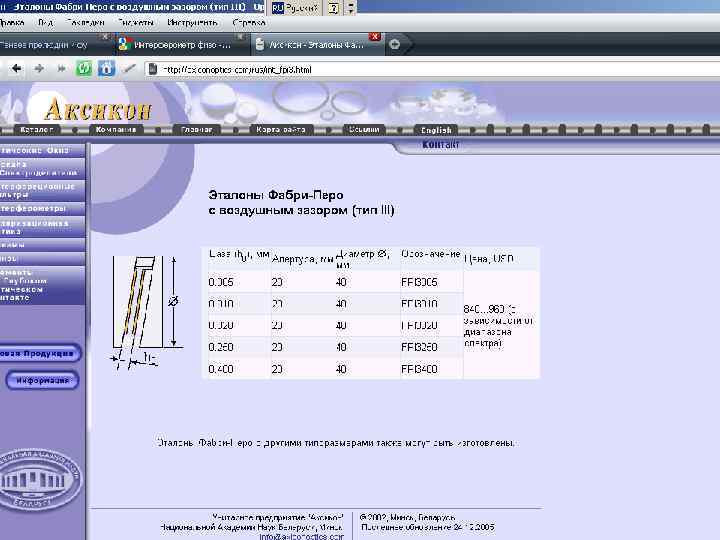Click the Fabry-Perot etalon diagram image
The image size is (720, 540).
[x=146, y=312]
